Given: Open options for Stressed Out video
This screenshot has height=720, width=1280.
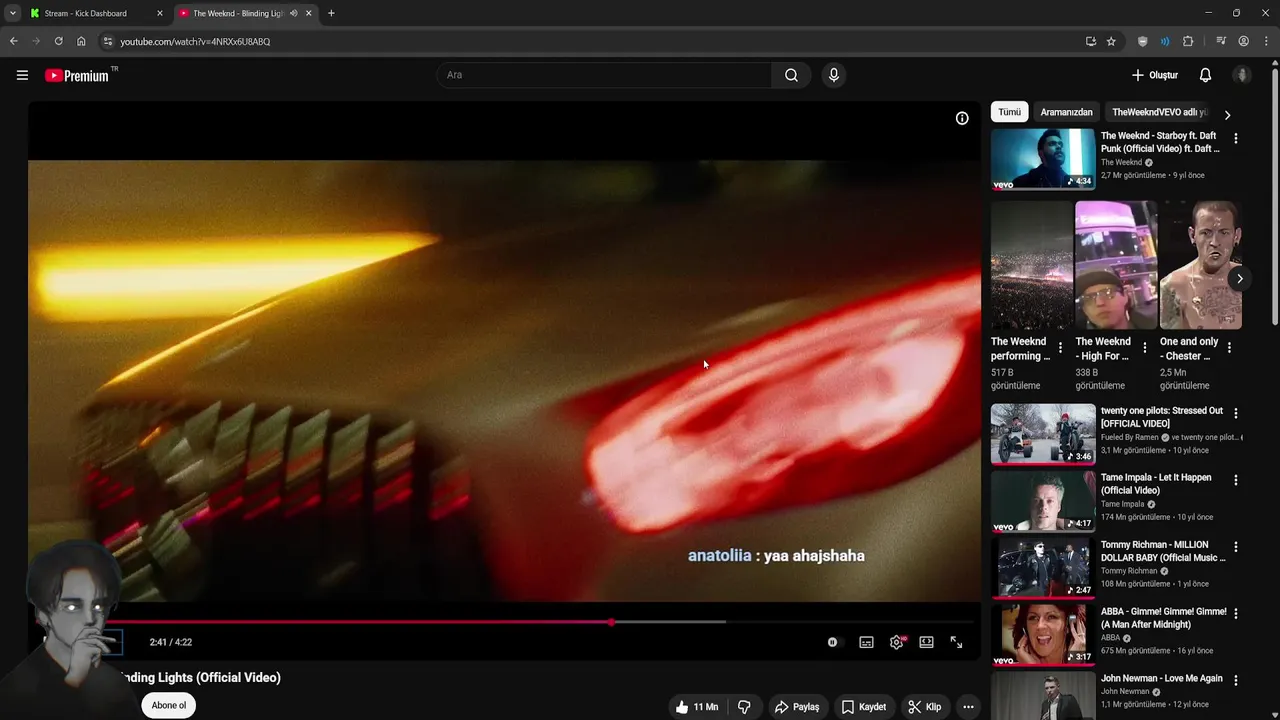Looking at the screenshot, I should 1236,413.
